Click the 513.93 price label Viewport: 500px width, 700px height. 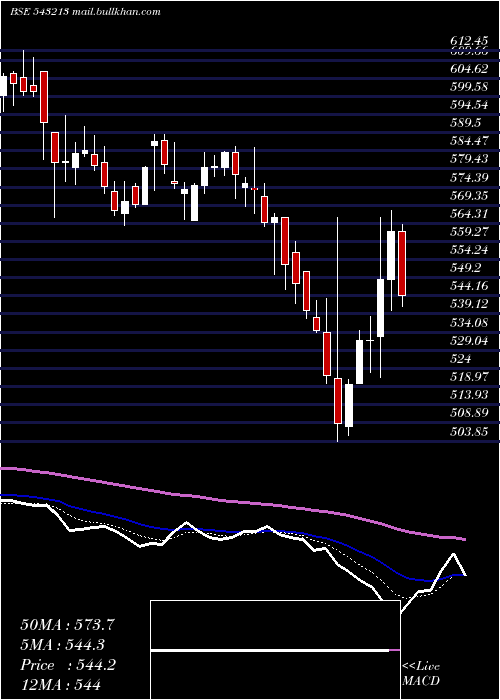coord(469,395)
